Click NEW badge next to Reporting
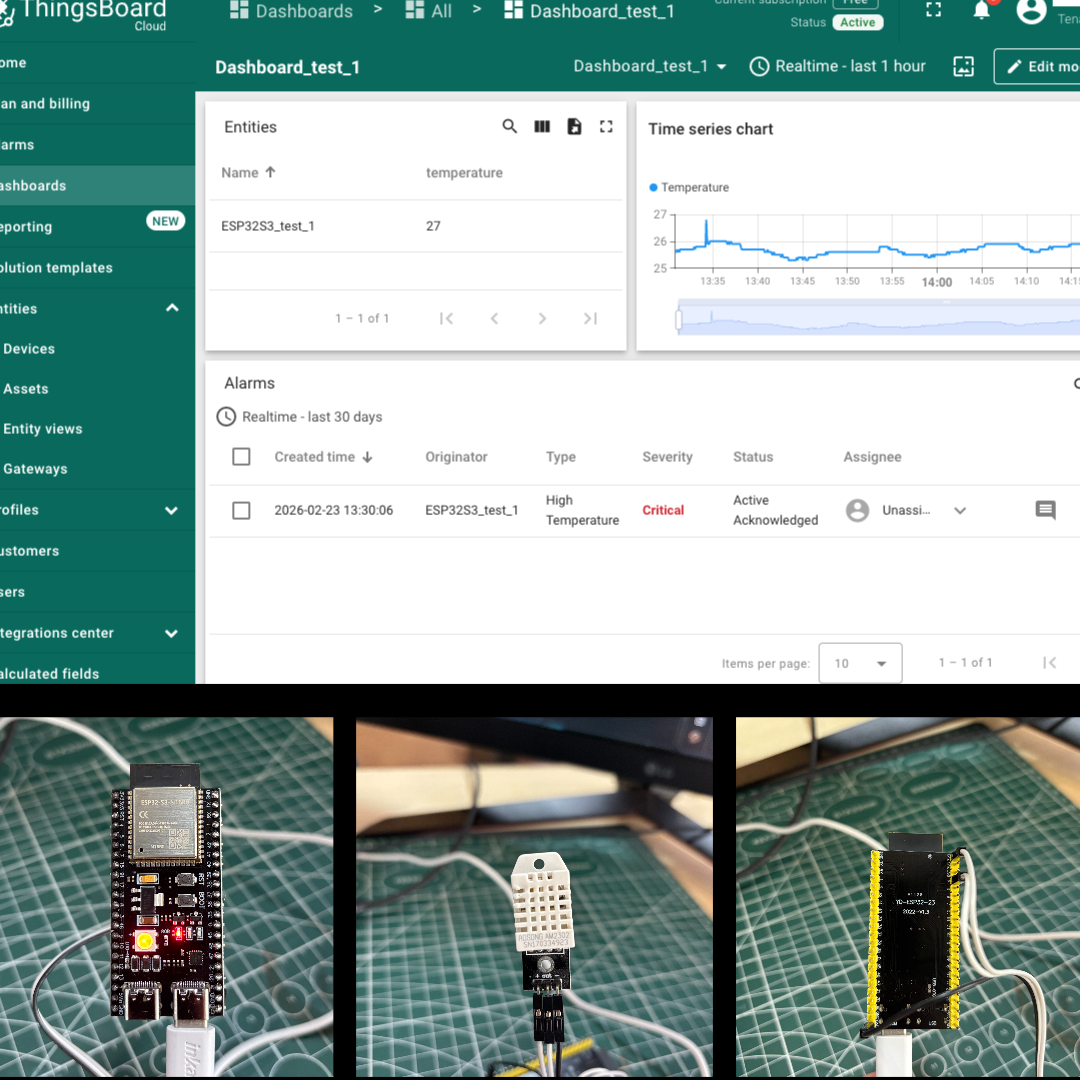 (x=165, y=221)
